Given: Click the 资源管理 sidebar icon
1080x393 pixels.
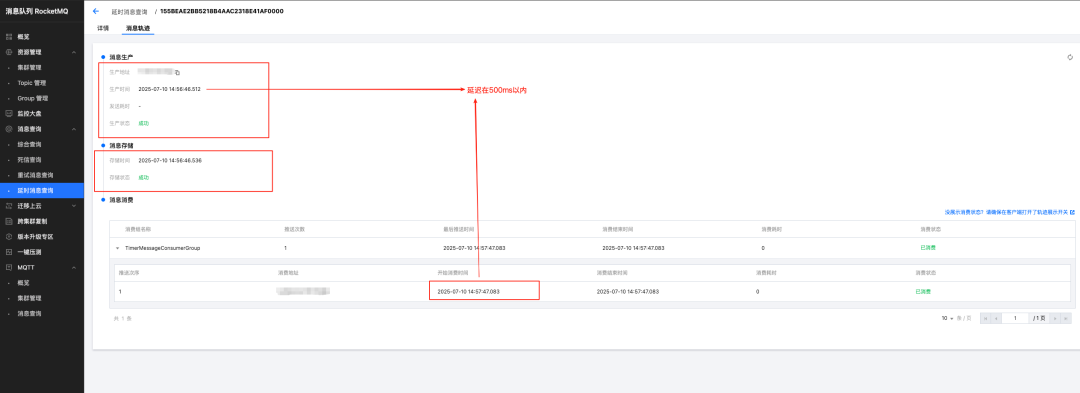Looking at the screenshot, I should [9, 52].
